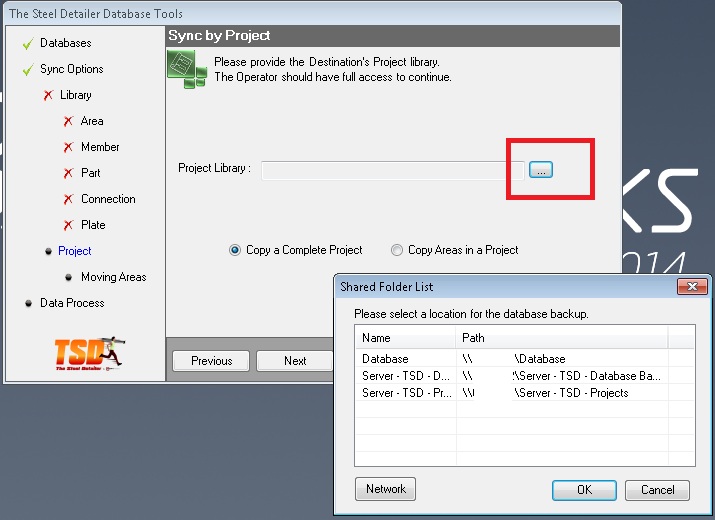The width and height of the screenshot is (715, 520).
Task: Click red X icon beside Area
Action: coord(68,121)
